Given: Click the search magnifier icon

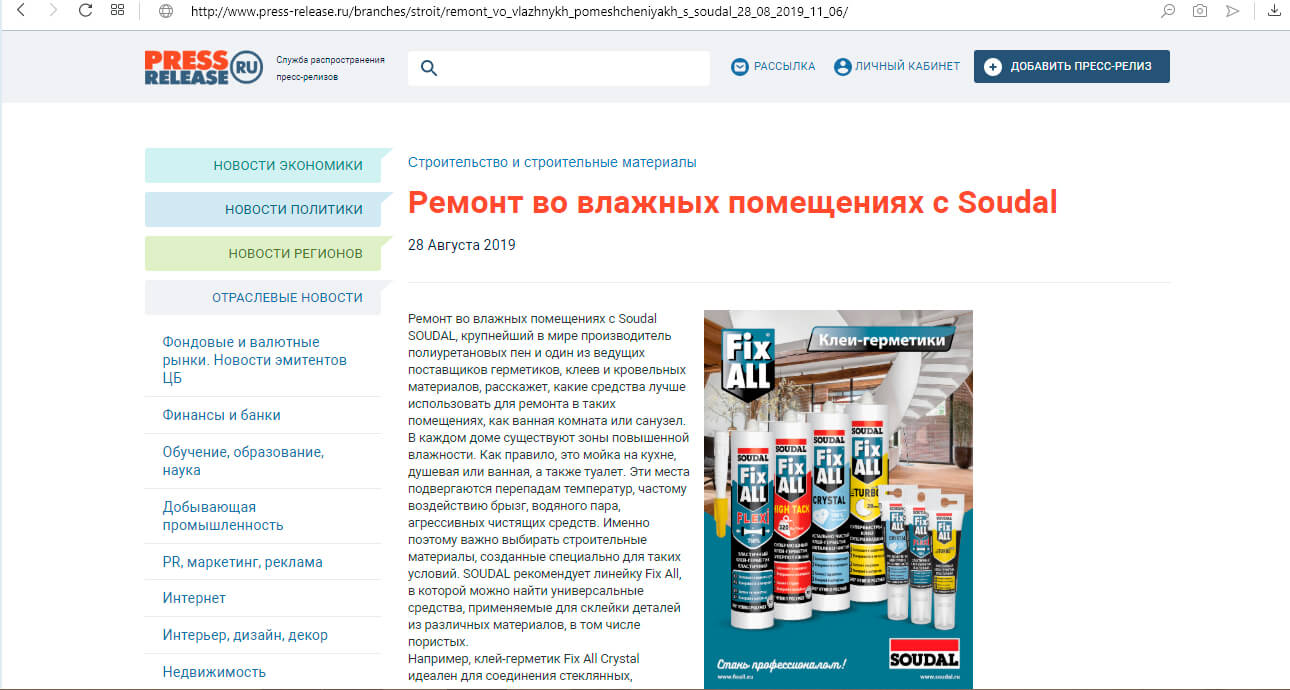Looking at the screenshot, I should 429,68.
